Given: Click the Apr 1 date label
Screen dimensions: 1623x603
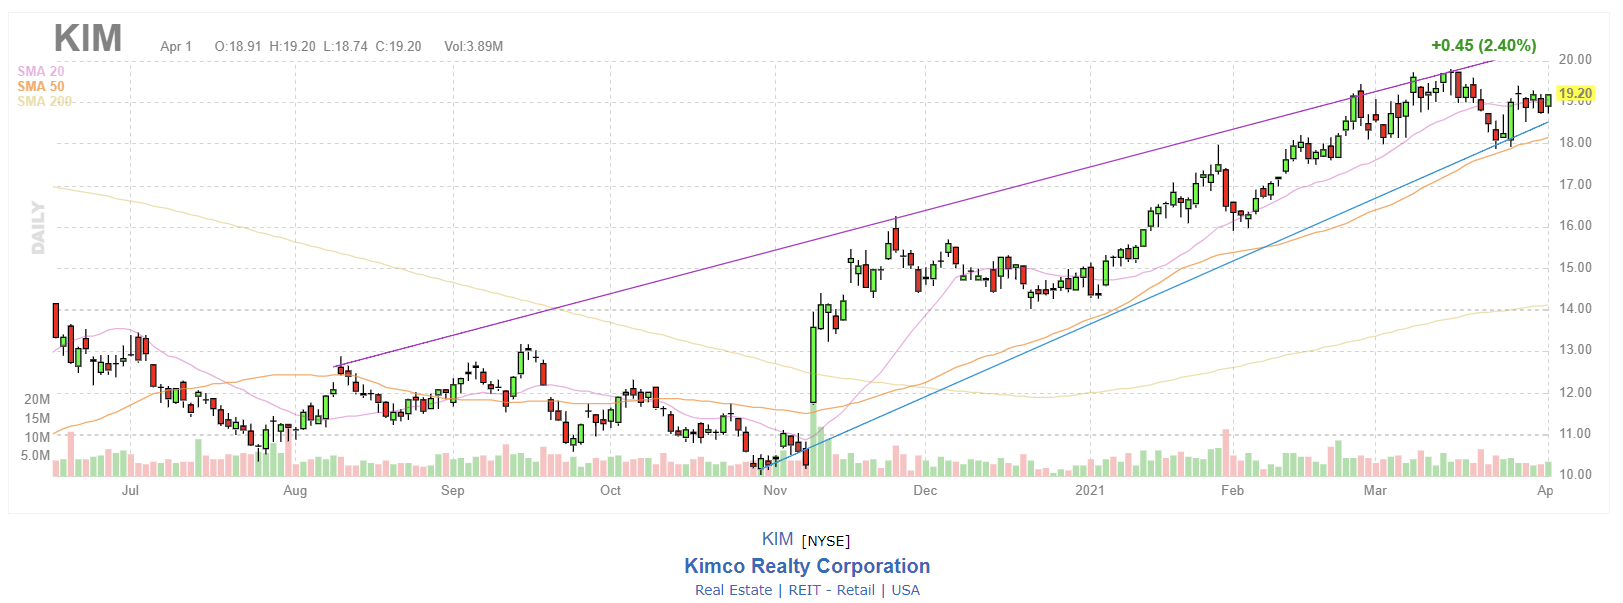Looking at the screenshot, I should pos(176,46).
